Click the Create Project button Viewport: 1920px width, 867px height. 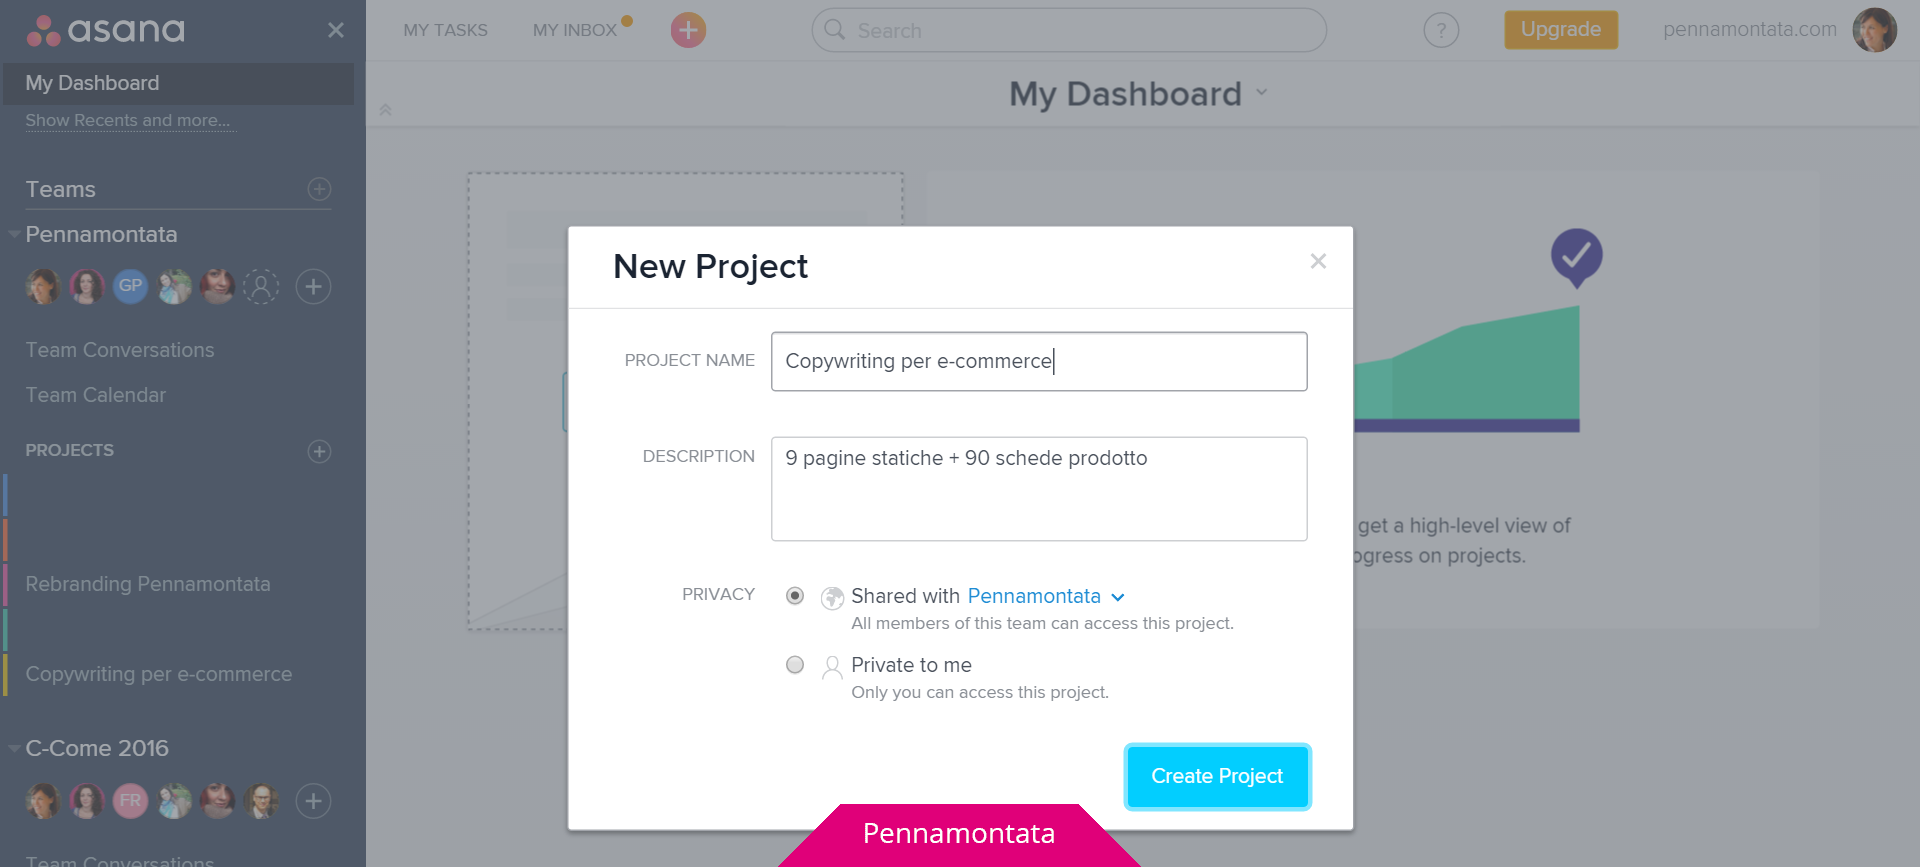point(1216,776)
